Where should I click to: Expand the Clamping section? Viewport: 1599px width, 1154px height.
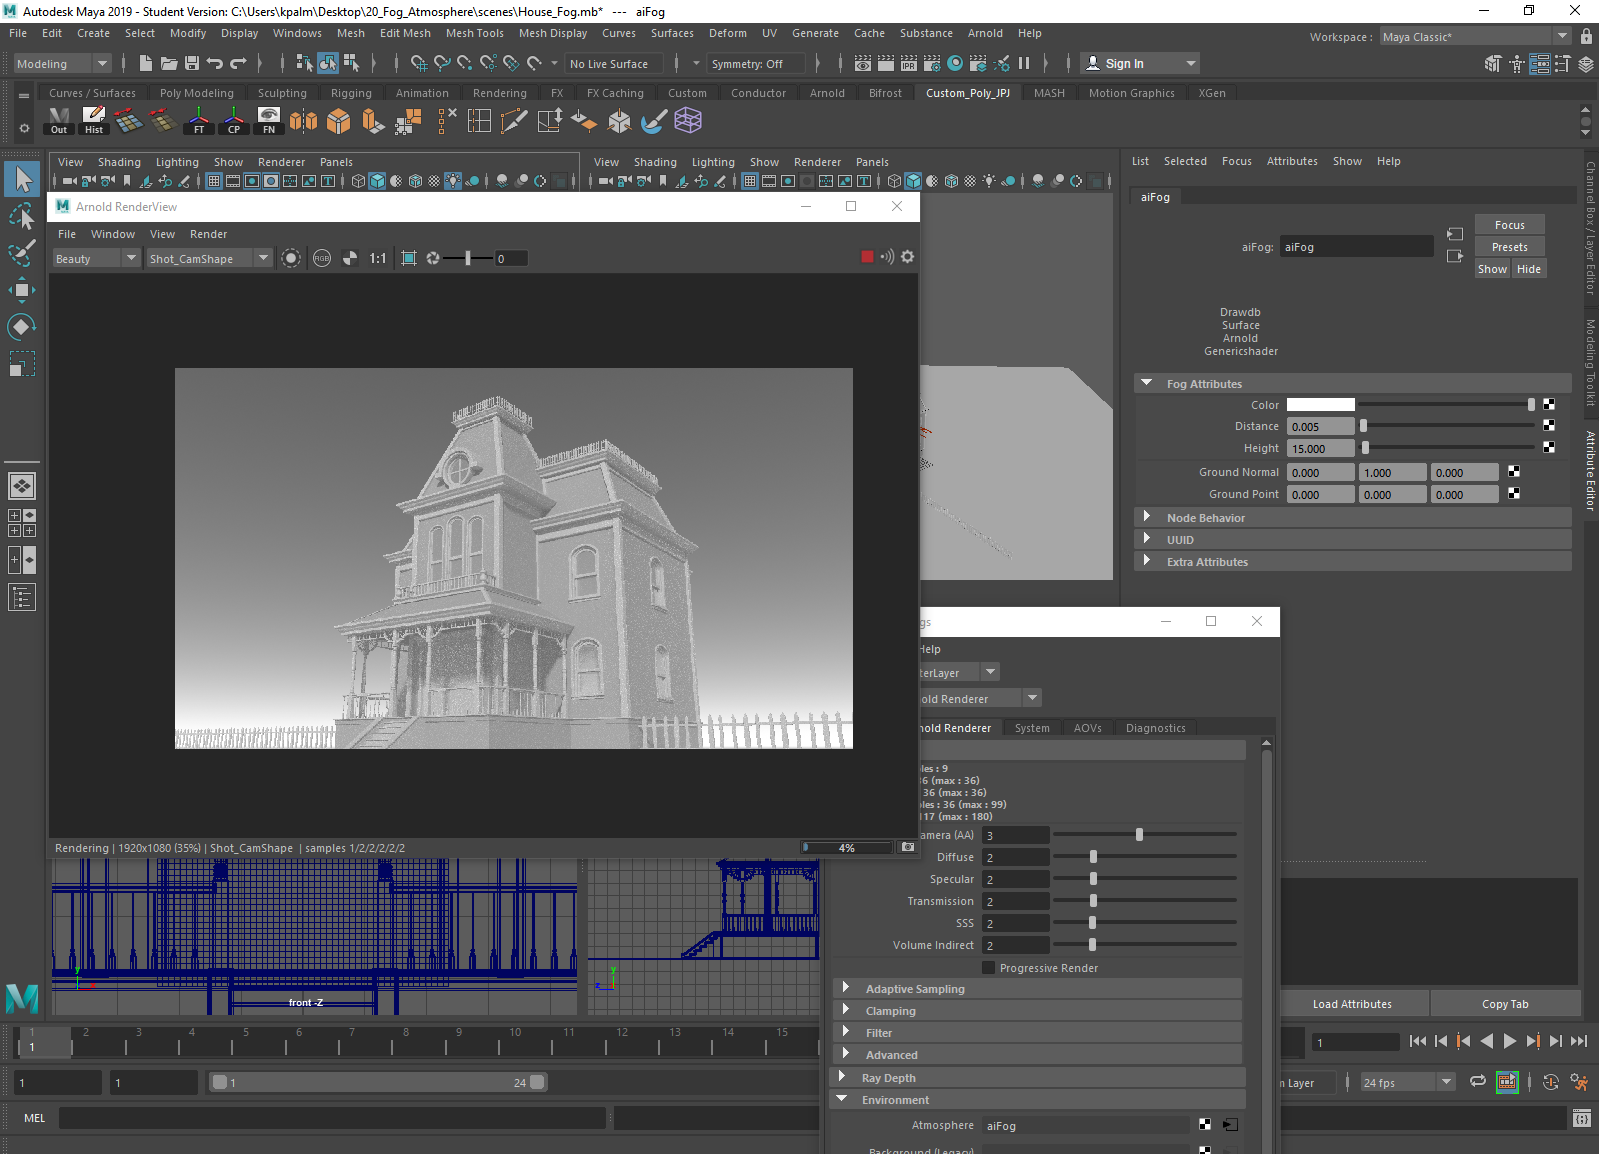coord(846,1010)
